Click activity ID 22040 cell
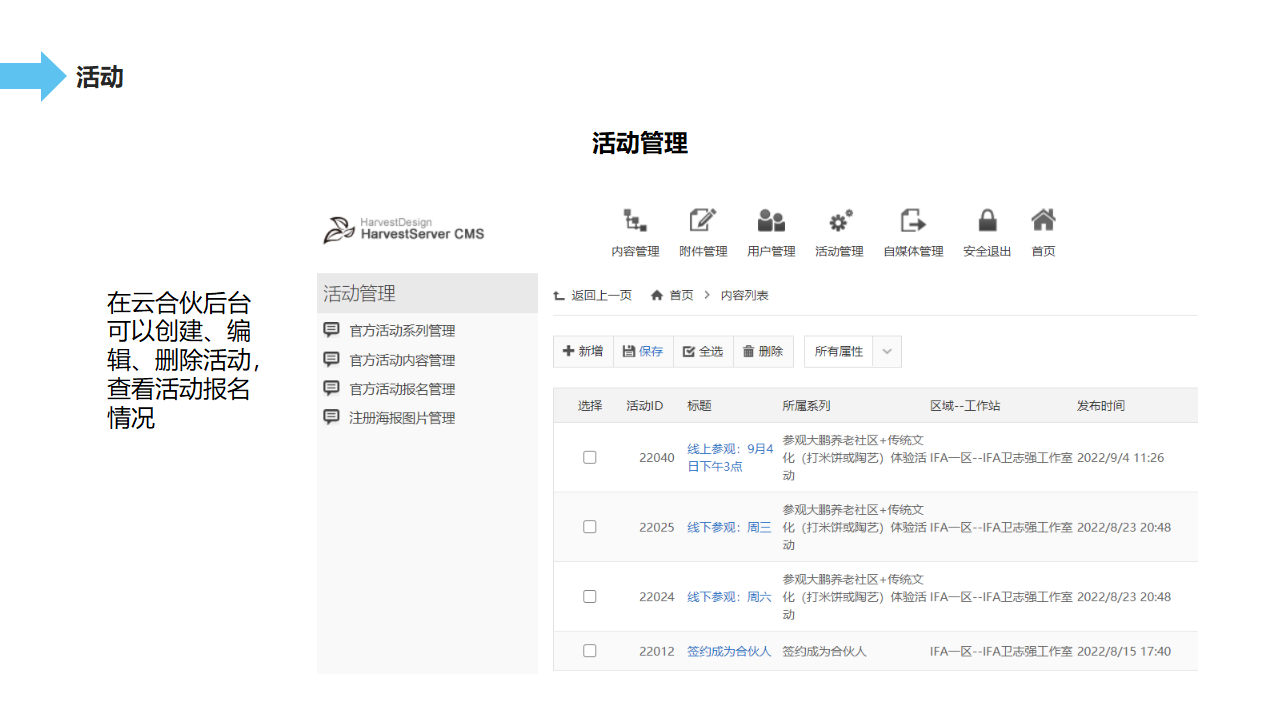Viewport: 1280px width, 720px height. pos(657,458)
